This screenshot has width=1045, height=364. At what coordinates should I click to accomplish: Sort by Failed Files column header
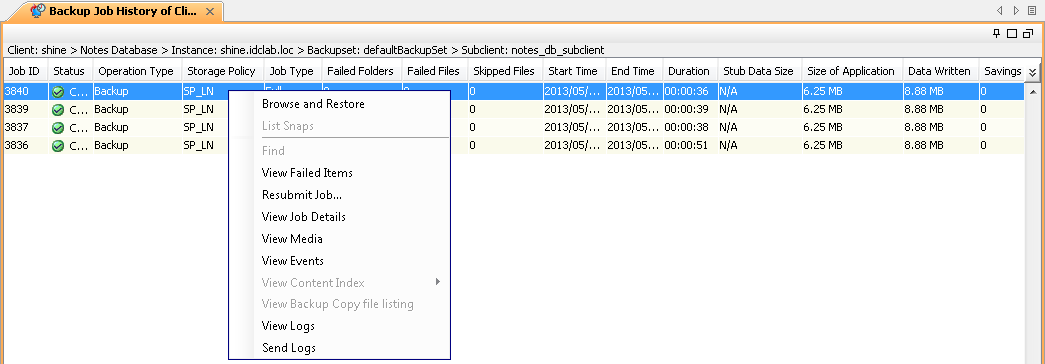coord(433,71)
